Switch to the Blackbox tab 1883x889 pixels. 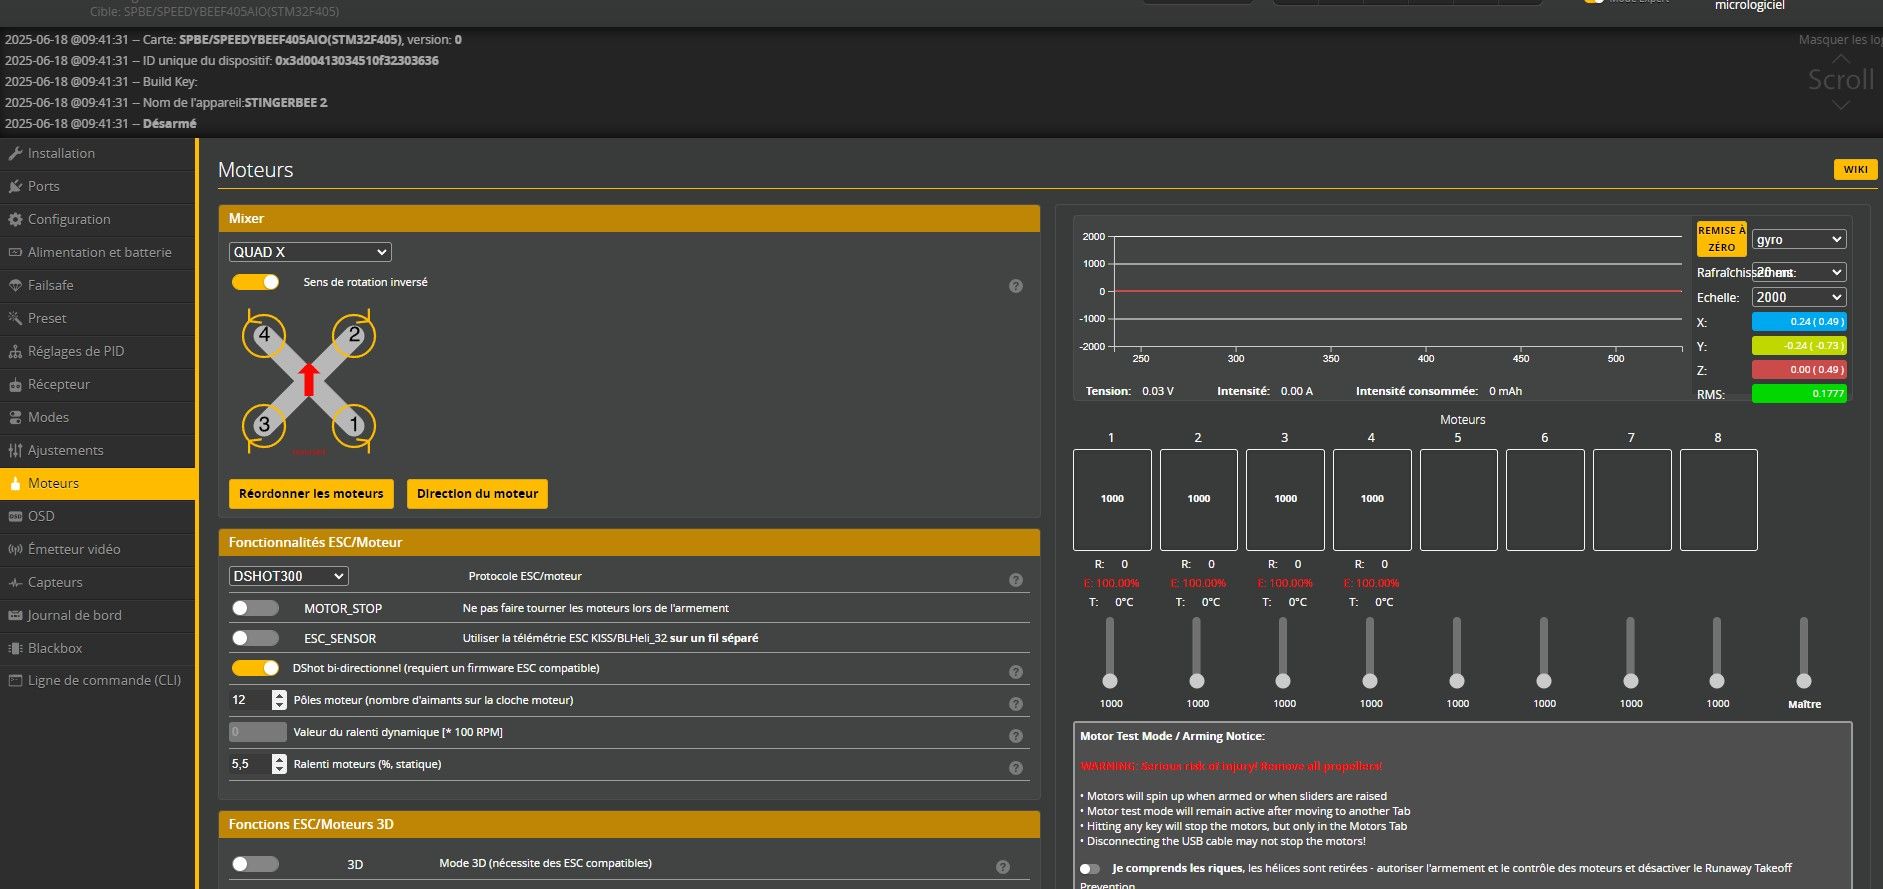(x=55, y=648)
